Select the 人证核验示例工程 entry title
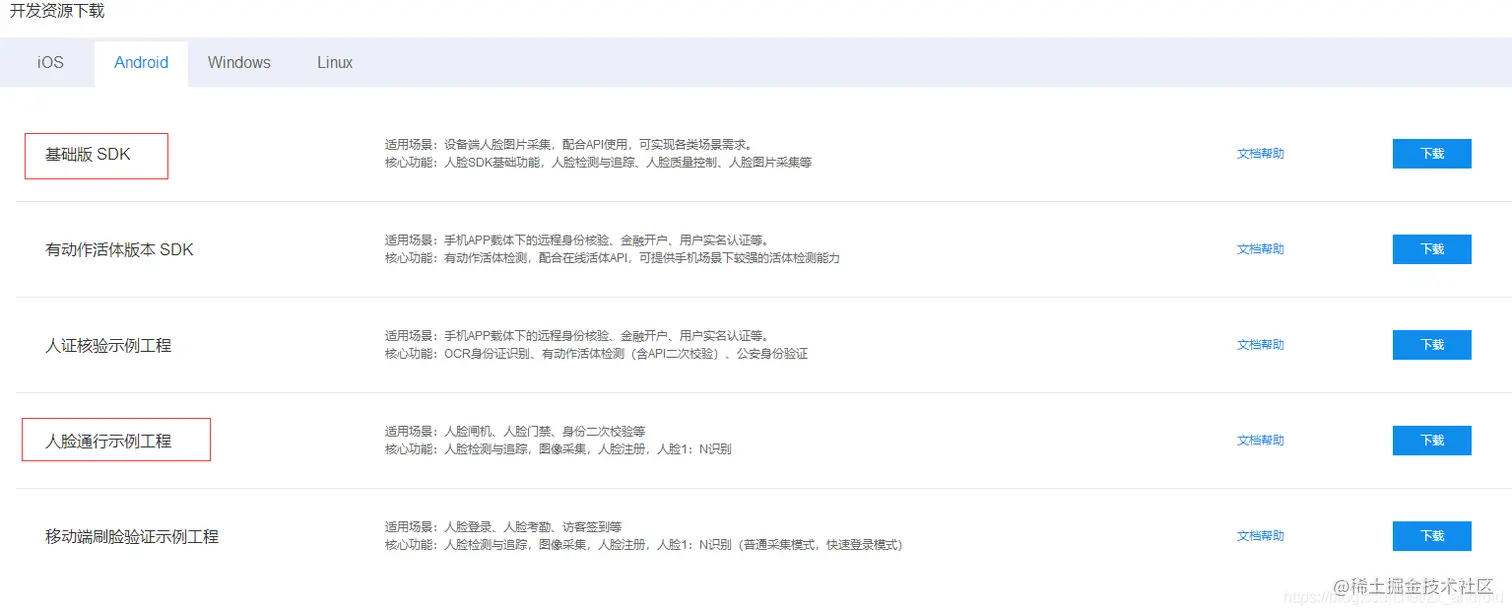This screenshot has height=615, width=1512. tap(109, 344)
